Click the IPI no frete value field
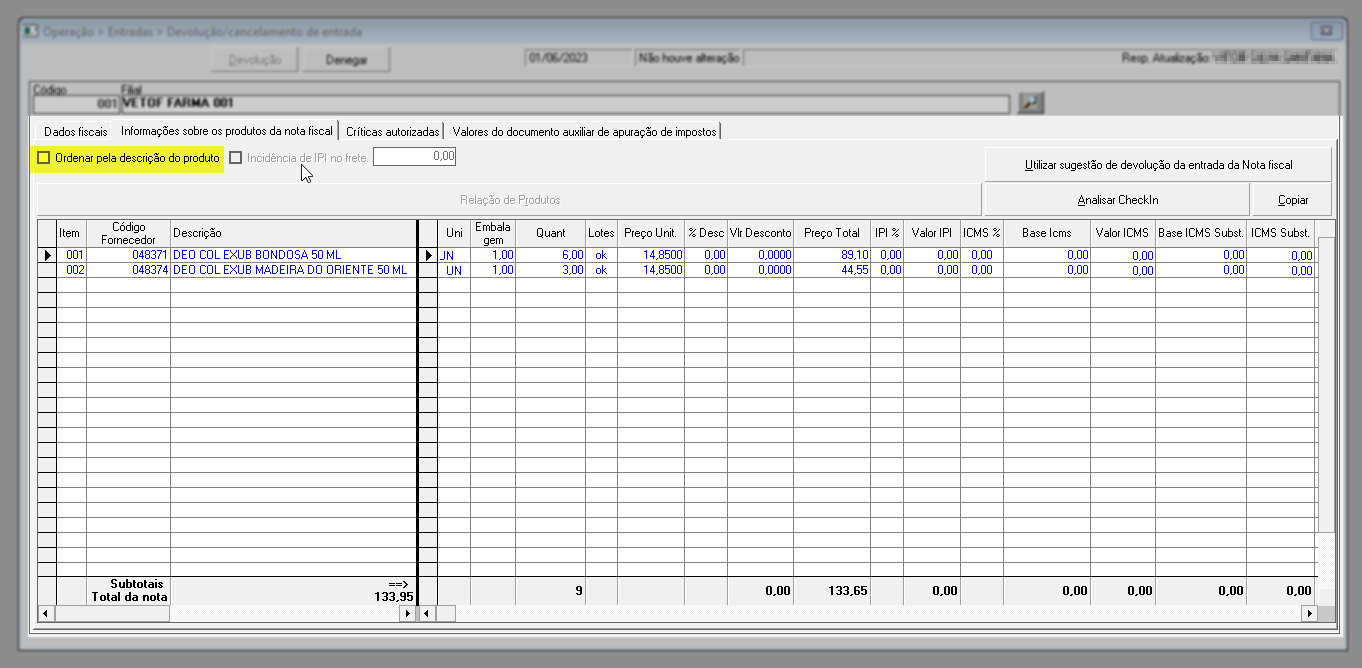Screen dimensions: 1362x668 pyautogui.click(x=415, y=157)
